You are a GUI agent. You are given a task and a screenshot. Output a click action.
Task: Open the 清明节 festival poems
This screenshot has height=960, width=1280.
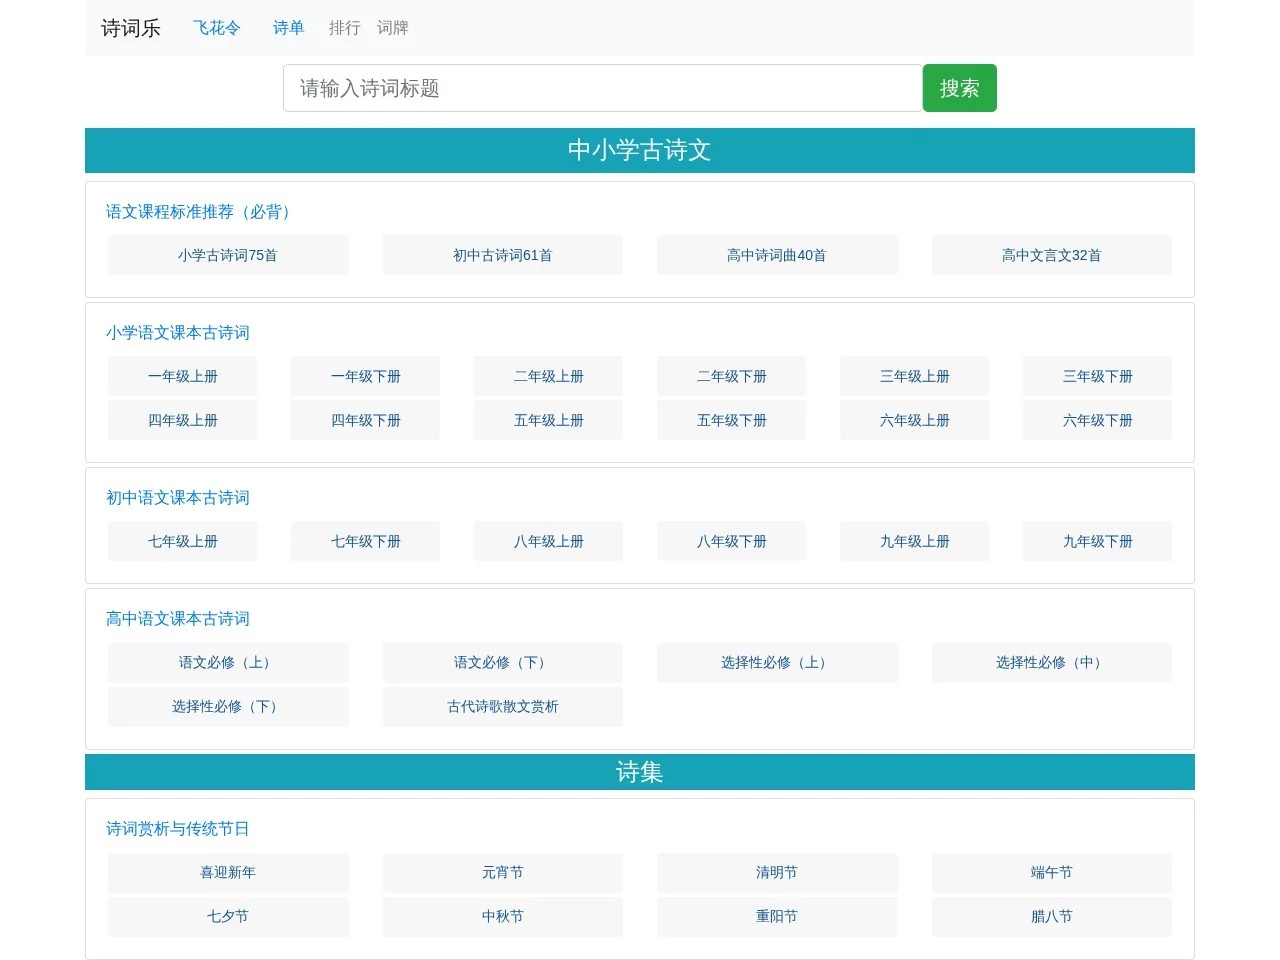point(777,872)
